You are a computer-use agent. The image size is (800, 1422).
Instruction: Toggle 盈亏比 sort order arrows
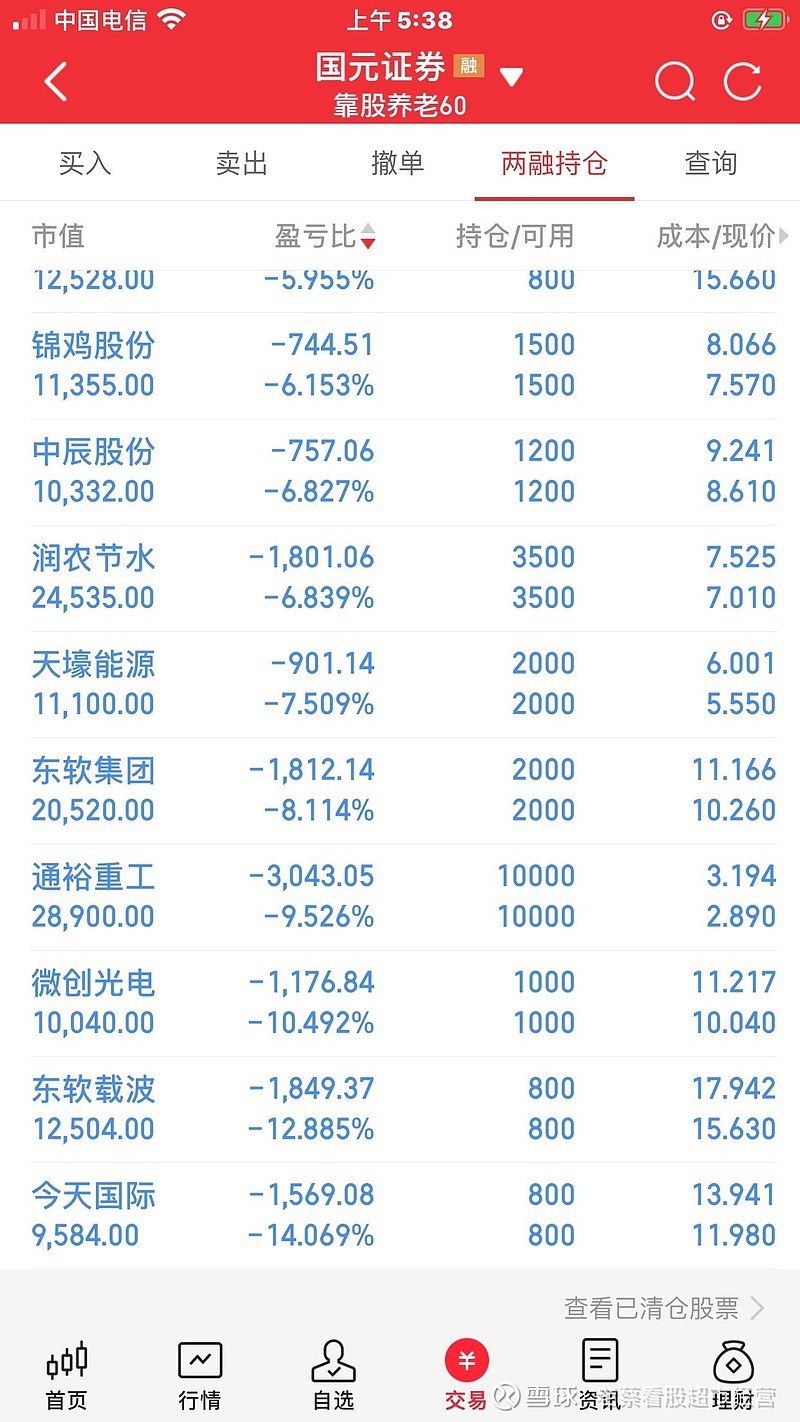pos(368,236)
